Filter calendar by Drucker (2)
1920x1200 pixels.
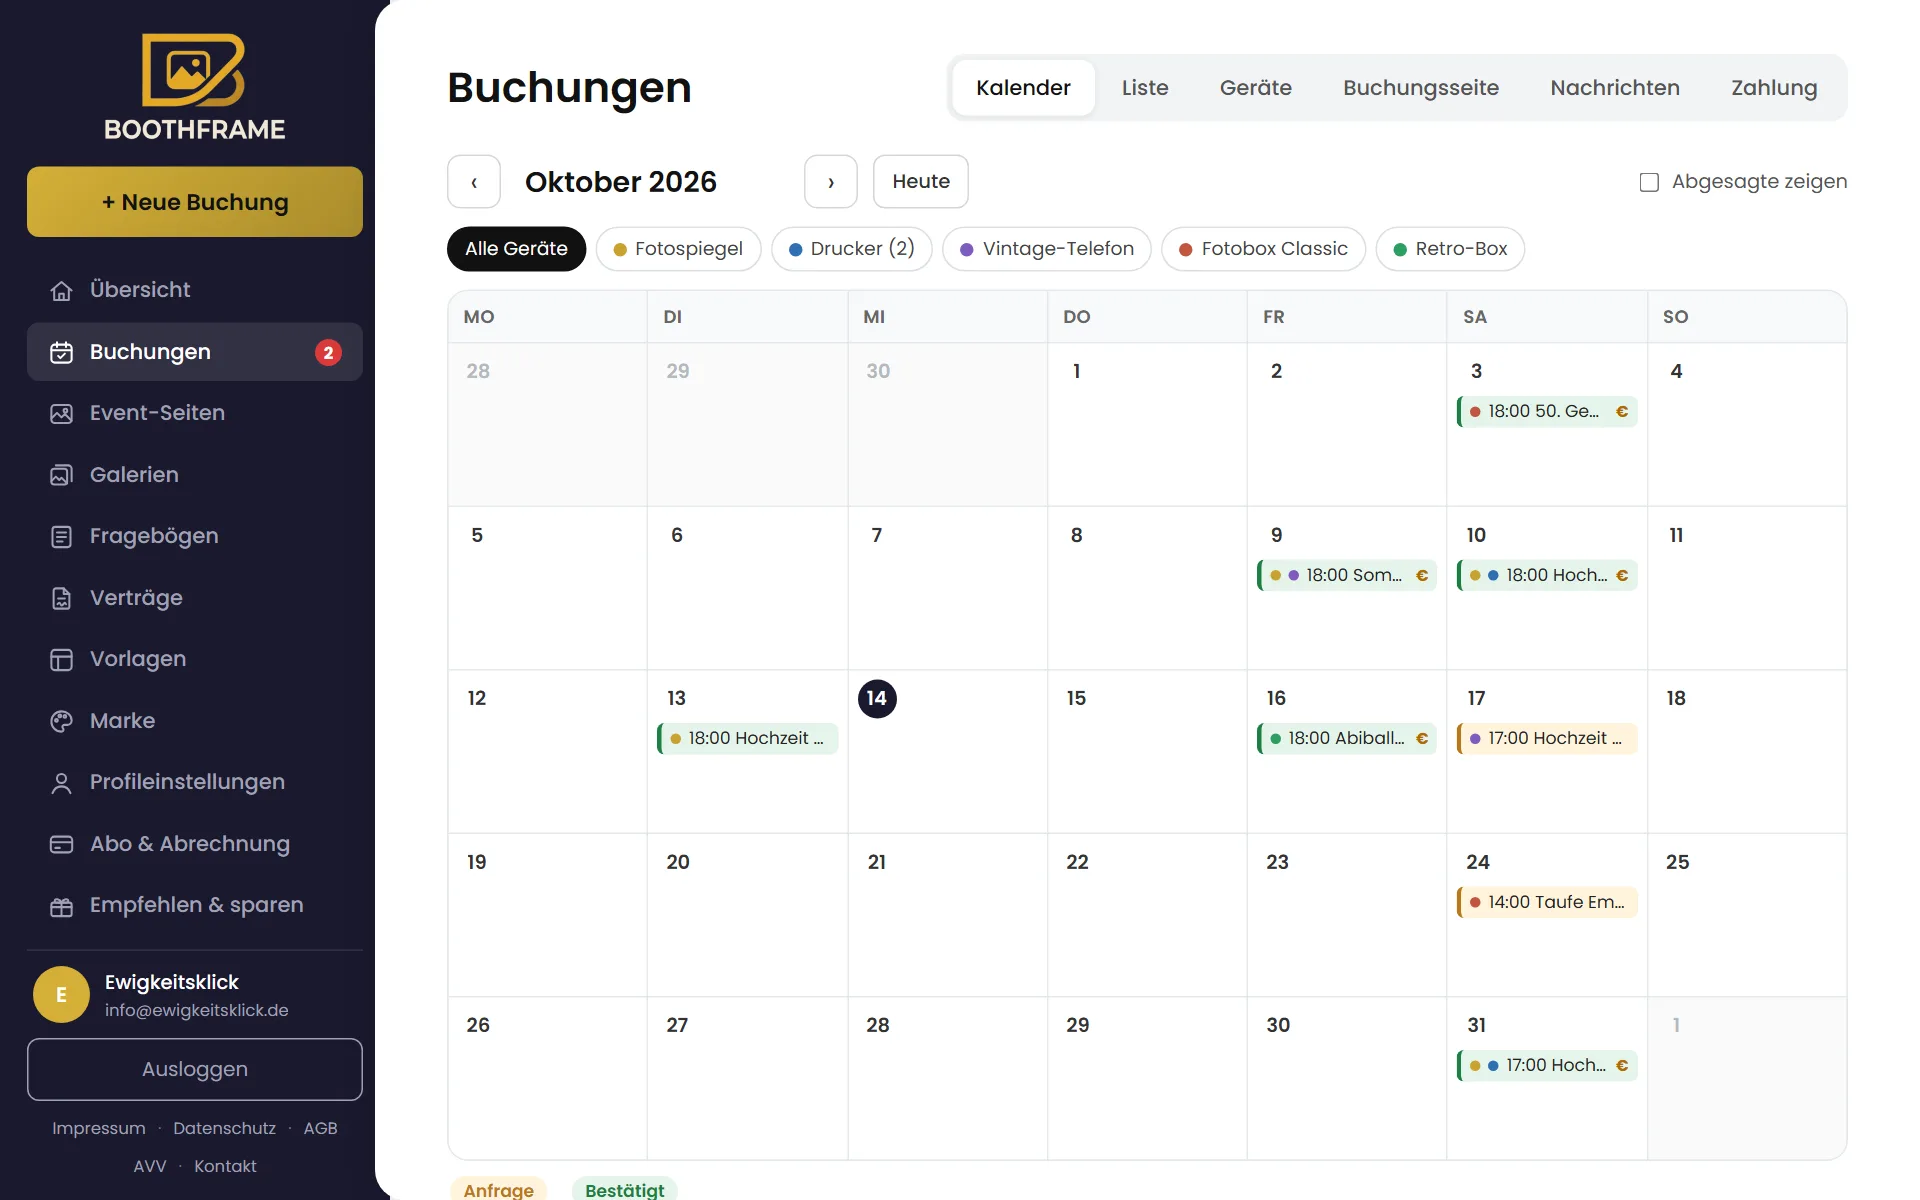point(851,249)
